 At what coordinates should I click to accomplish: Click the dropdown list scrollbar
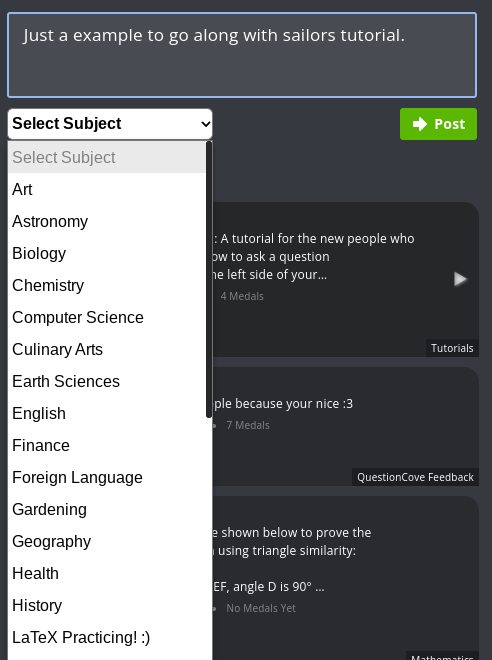209,279
